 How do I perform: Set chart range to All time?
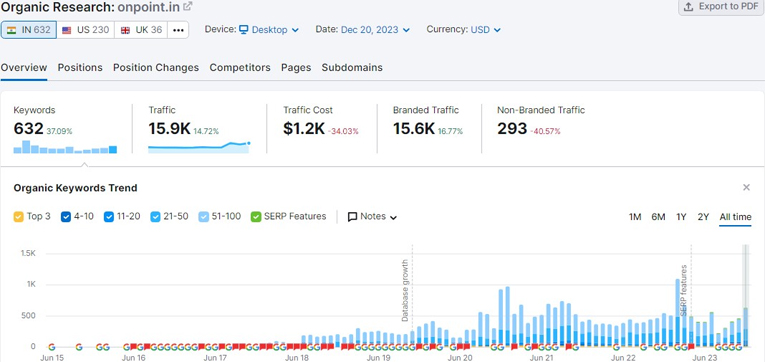pos(735,217)
